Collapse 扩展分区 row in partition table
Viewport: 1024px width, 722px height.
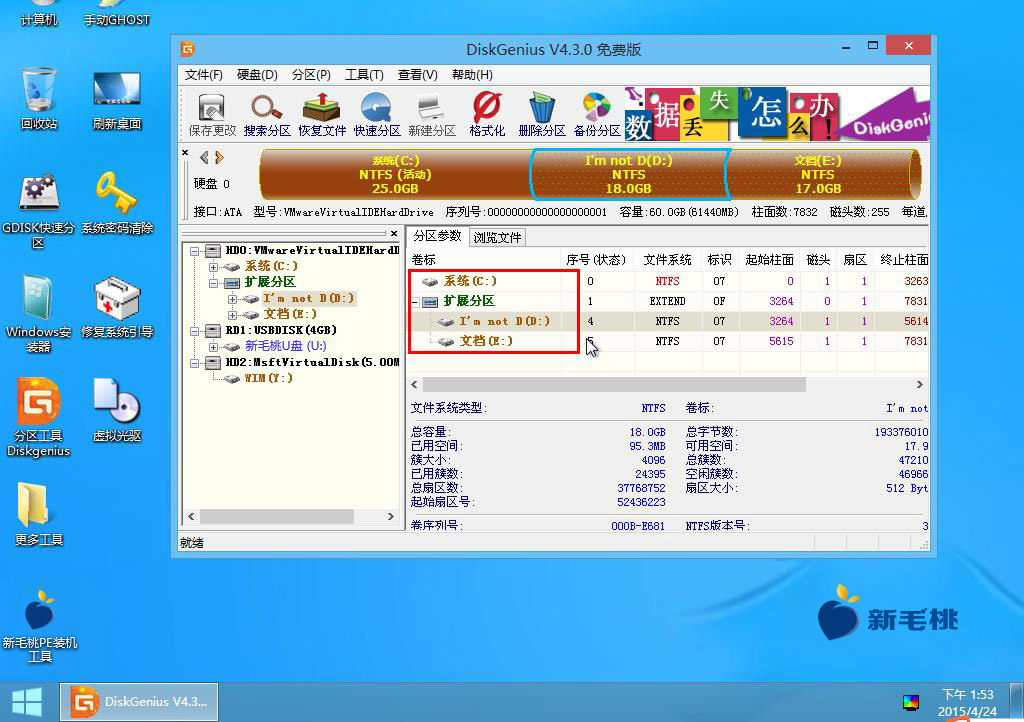(x=415, y=302)
